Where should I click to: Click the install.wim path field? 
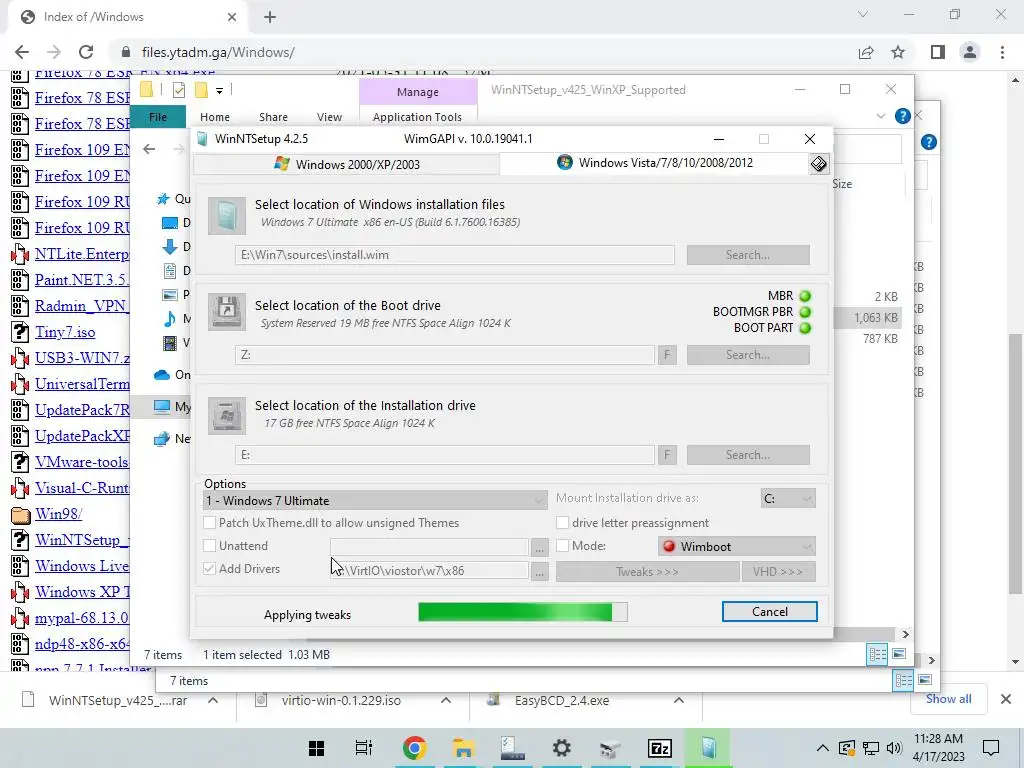455,255
